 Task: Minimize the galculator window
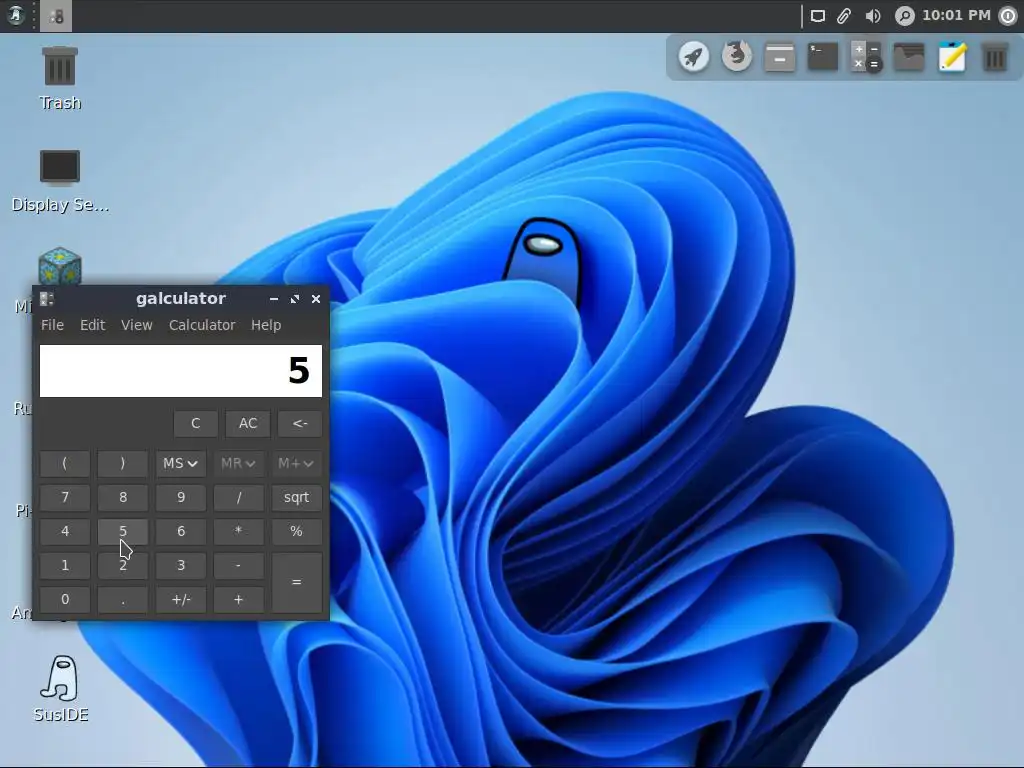[x=274, y=299]
